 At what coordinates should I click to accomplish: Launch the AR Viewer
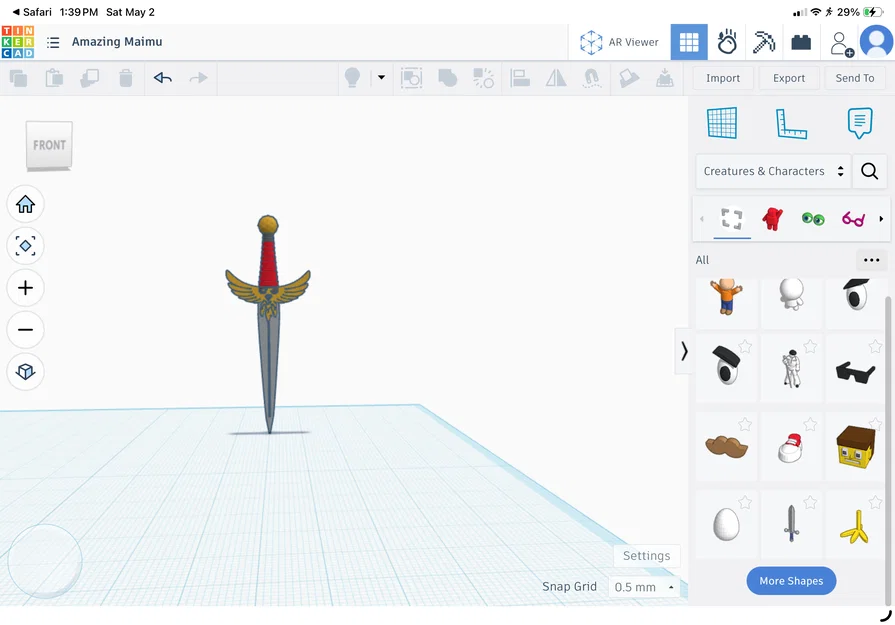[x=619, y=42]
